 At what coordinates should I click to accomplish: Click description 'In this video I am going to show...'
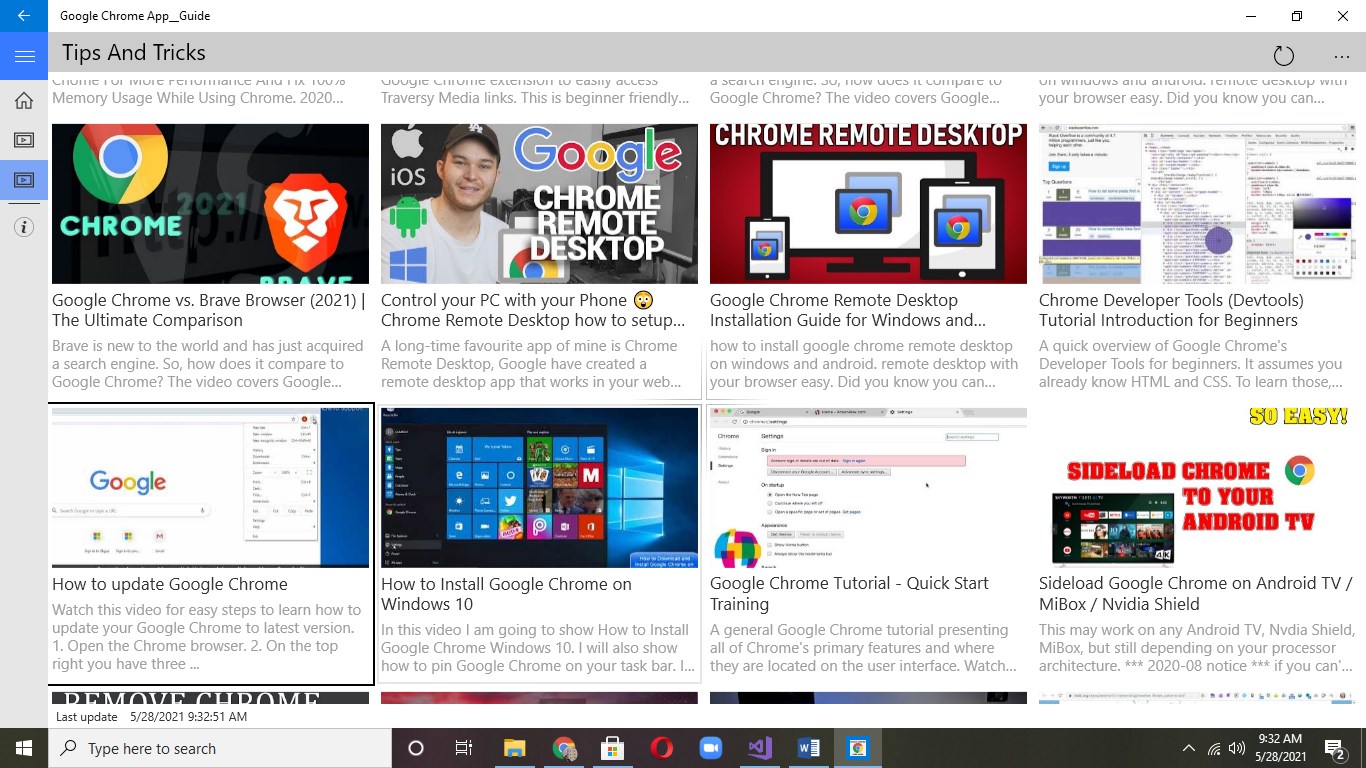tap(538, 648)
